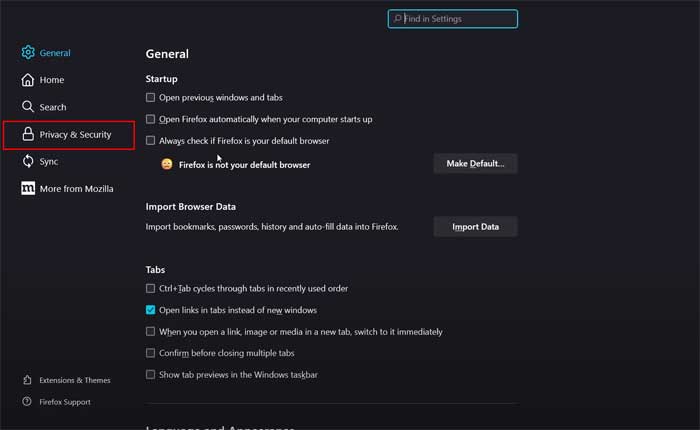
Task: Click the Search magnifier icon in sidebar
Action: [28, 107]
